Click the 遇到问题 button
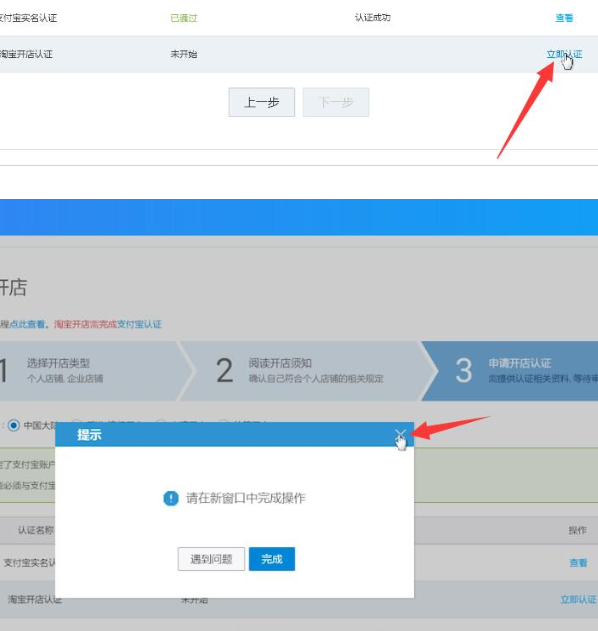598x631 pixels. (211, 559)
